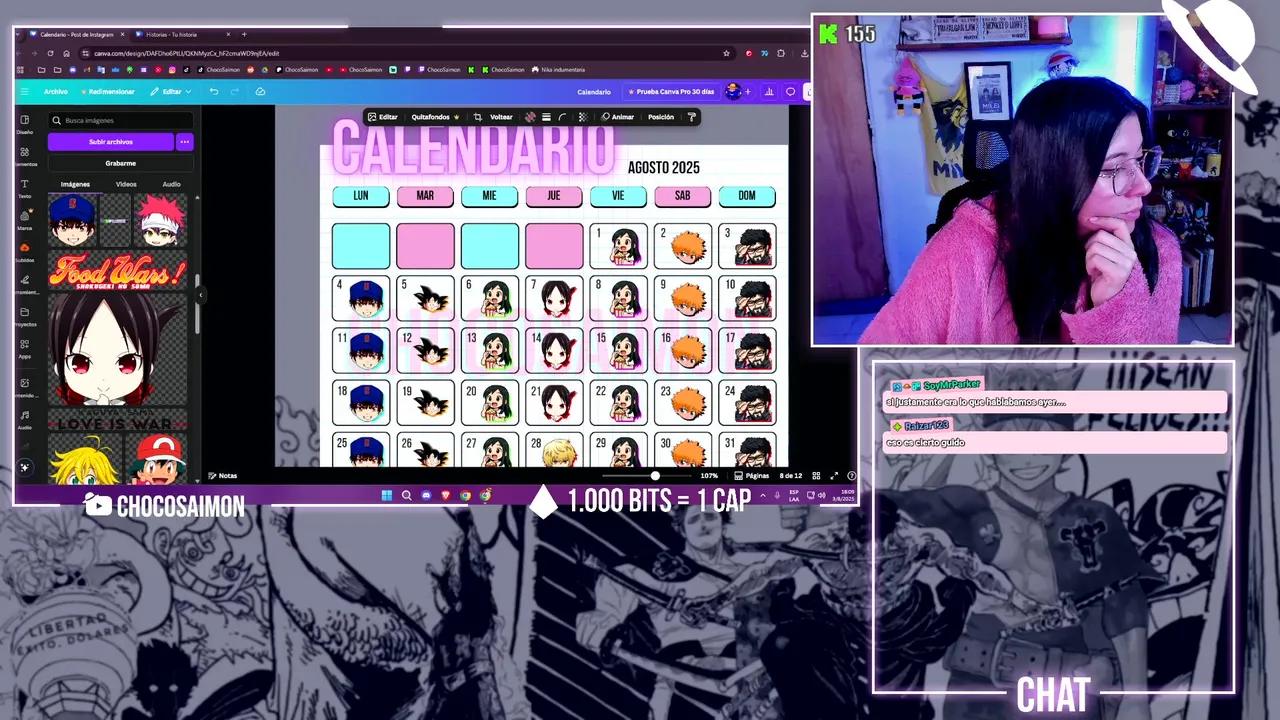Click the Posición button

(x=661, y=117)
